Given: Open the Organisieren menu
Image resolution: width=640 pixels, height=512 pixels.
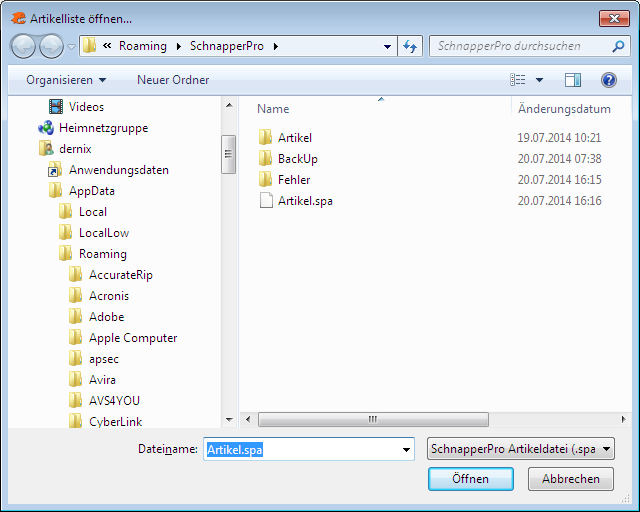Looking at the screenshot, I should point(66,80).
